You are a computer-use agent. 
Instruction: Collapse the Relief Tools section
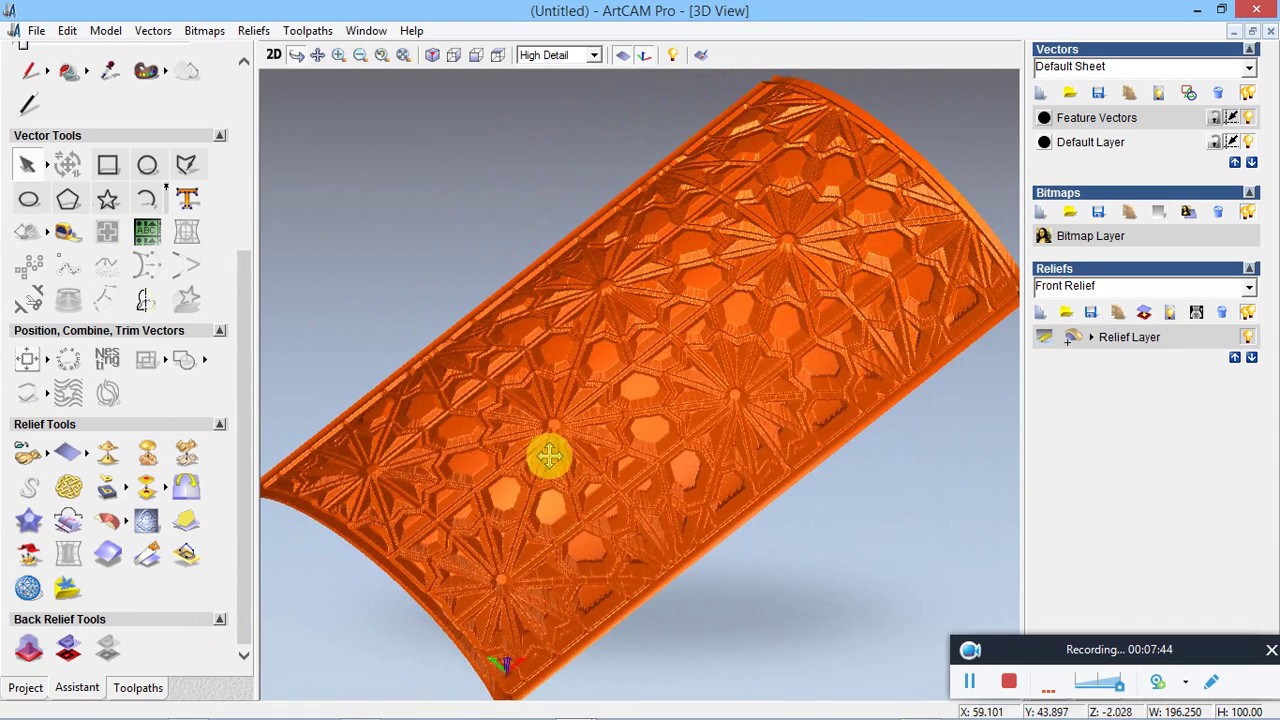[x=220, y=424]
